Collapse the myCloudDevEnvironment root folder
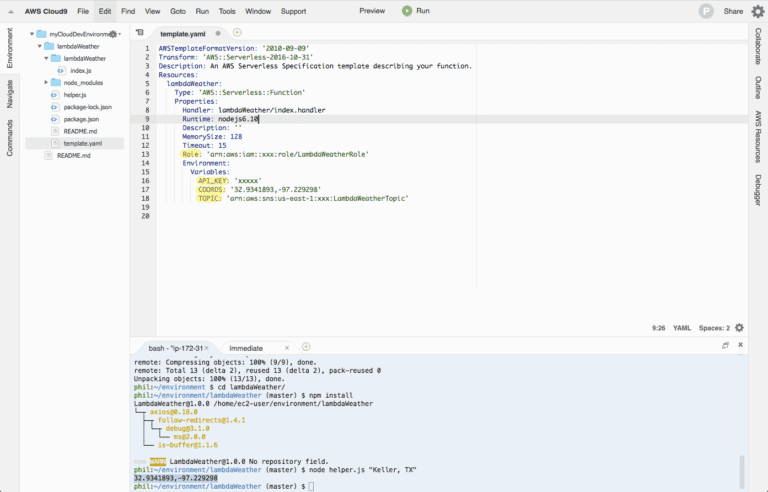768x492 pixels. (x=32, y=34)
